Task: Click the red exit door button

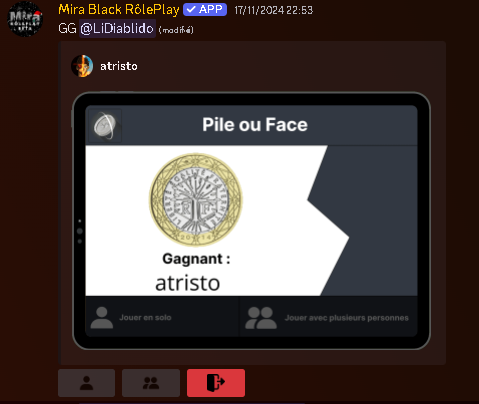Action: 216,383
